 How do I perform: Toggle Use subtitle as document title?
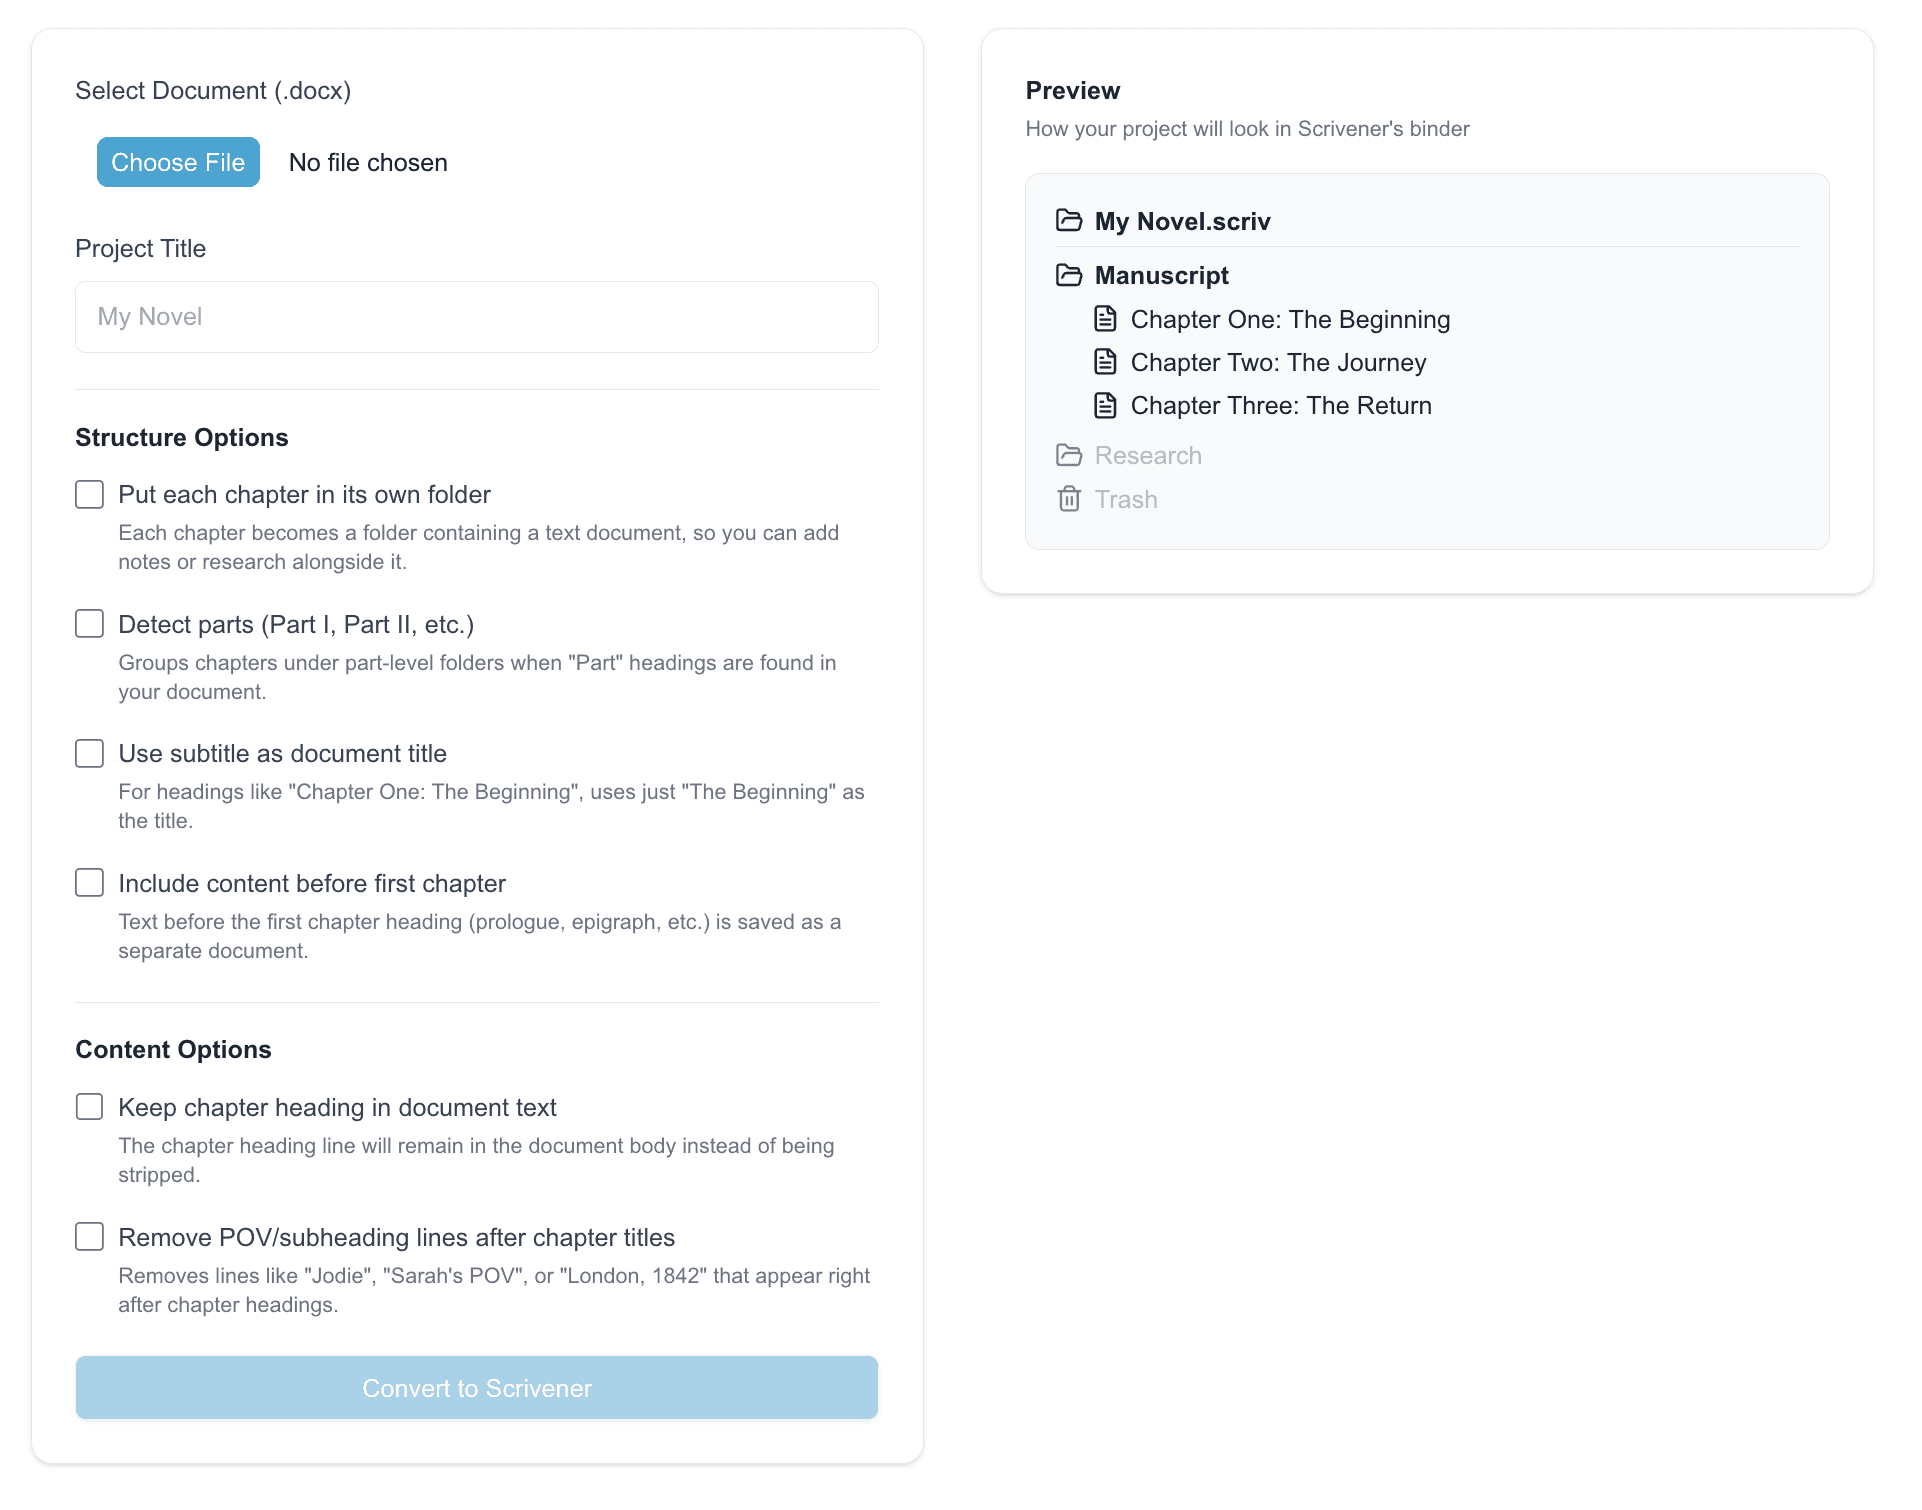point(90,753)
